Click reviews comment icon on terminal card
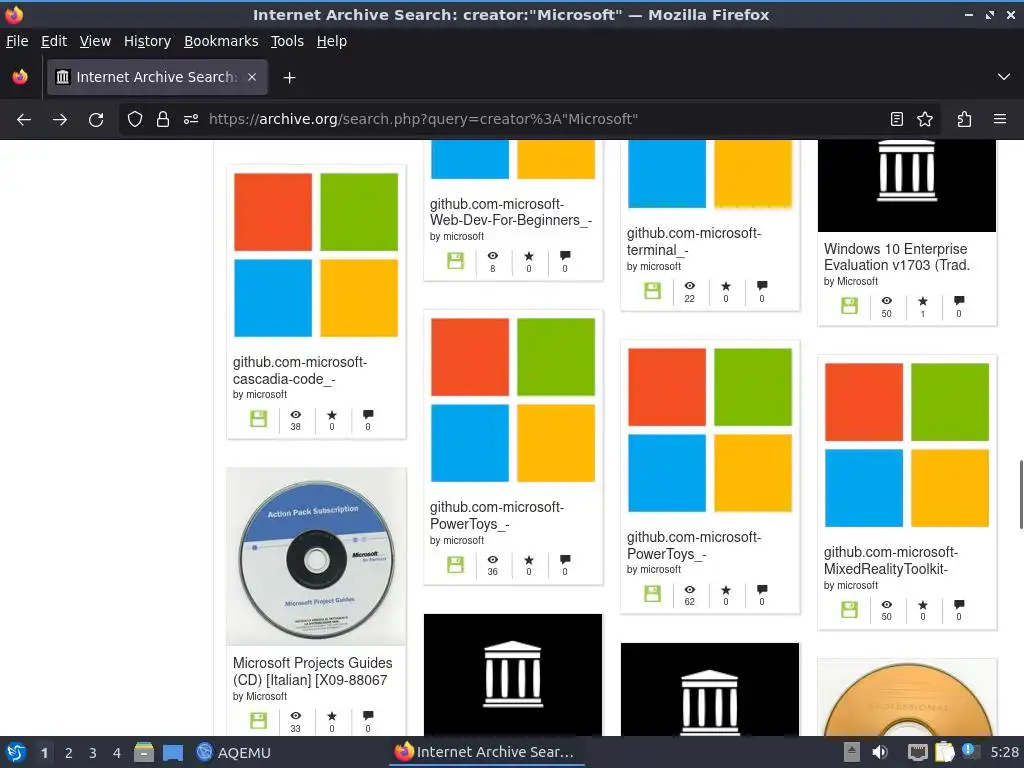This screenshot has height=768, width=1024. [762, 286]
